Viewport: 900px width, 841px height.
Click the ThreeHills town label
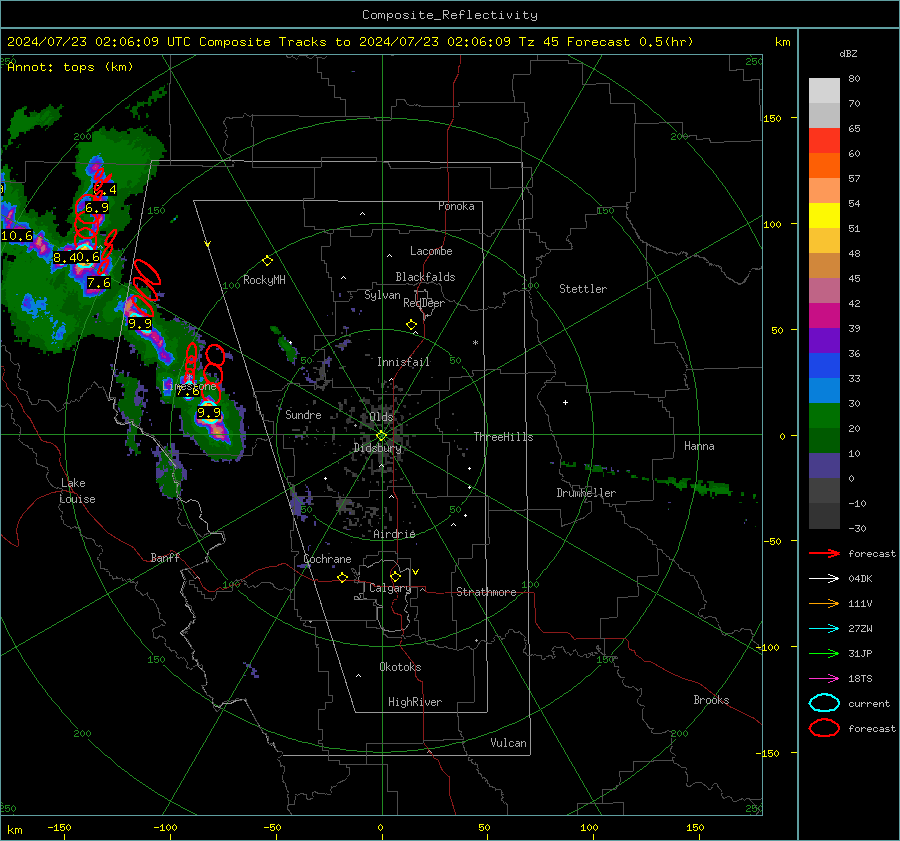click(503, 437)
